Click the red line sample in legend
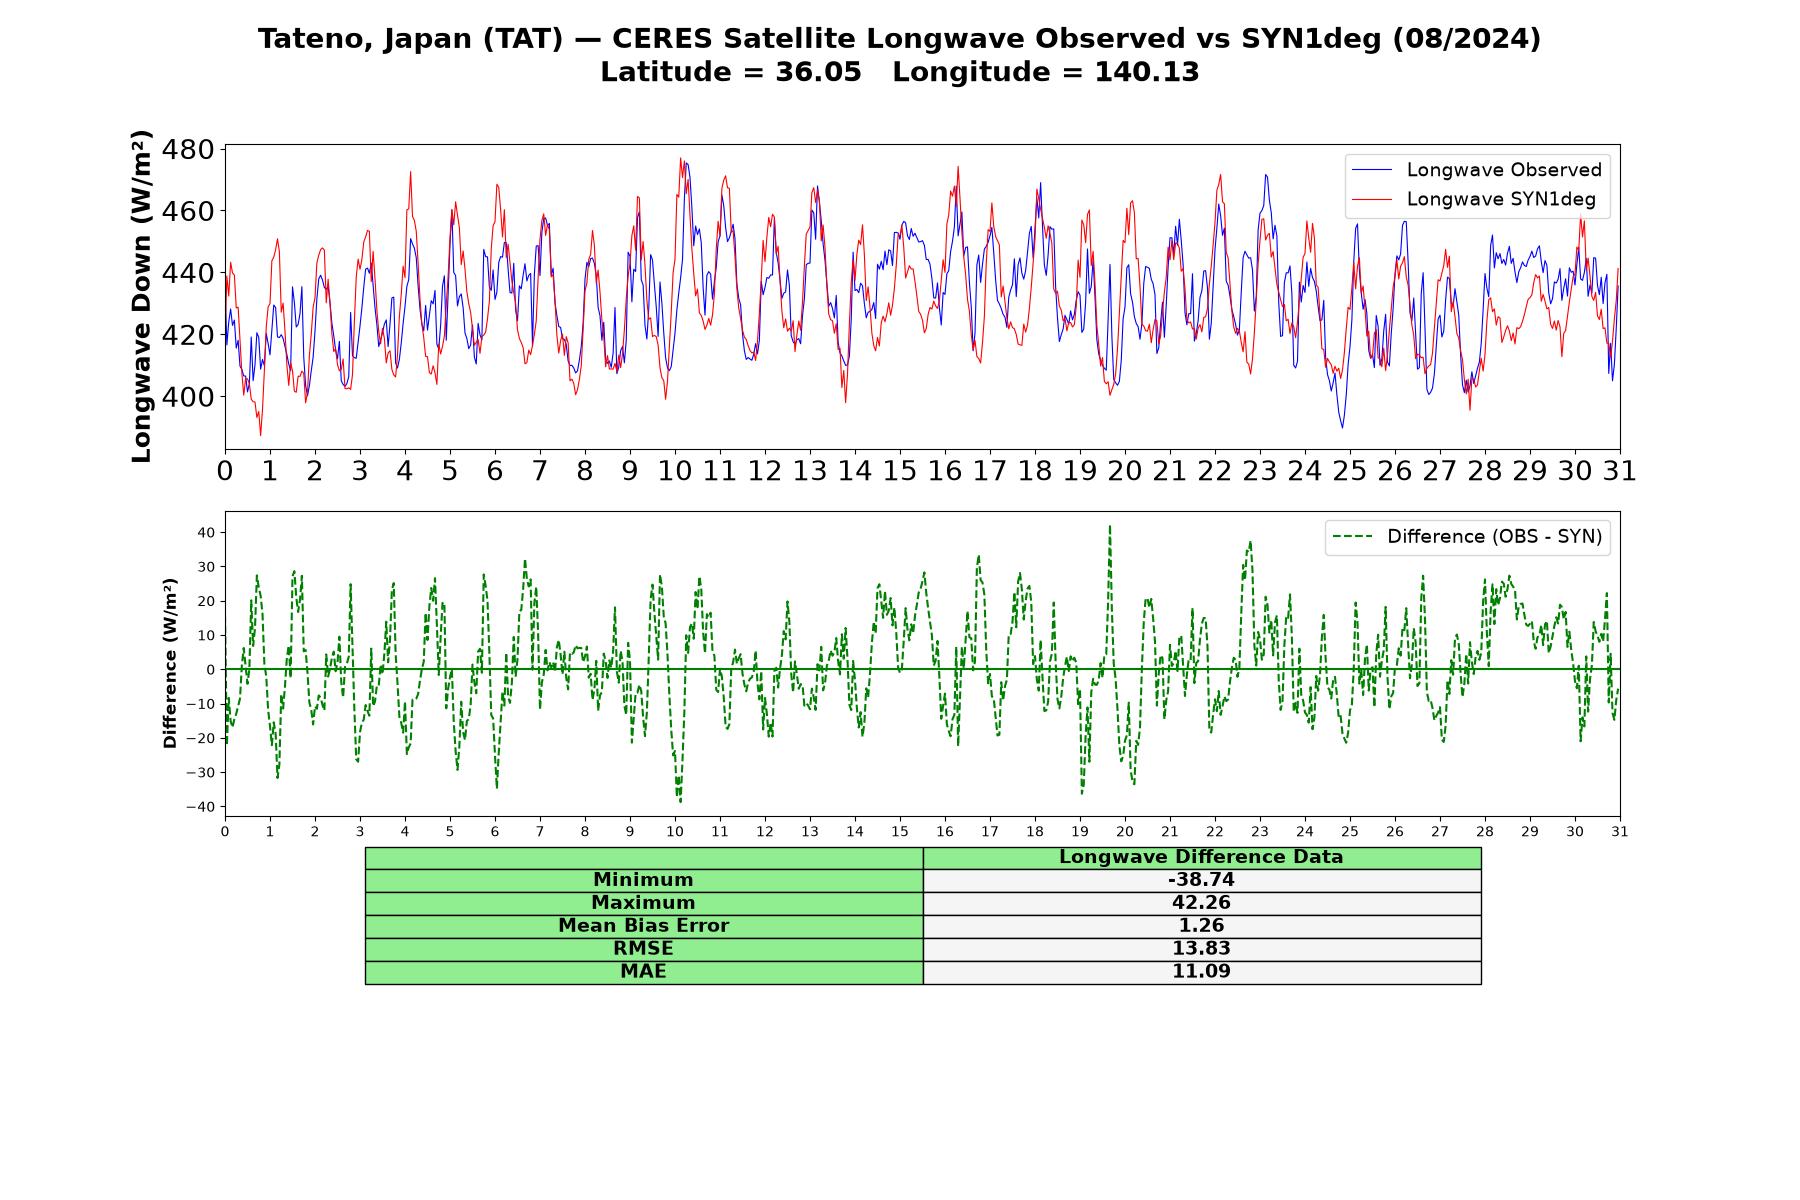The image size is (1800, 1200). pos(1371,200)
